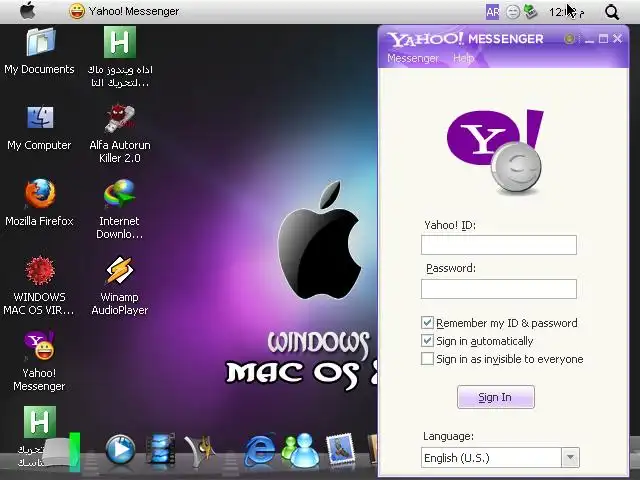Click the green-arrow tray icon left of the clock

click(x=530, y=11)
